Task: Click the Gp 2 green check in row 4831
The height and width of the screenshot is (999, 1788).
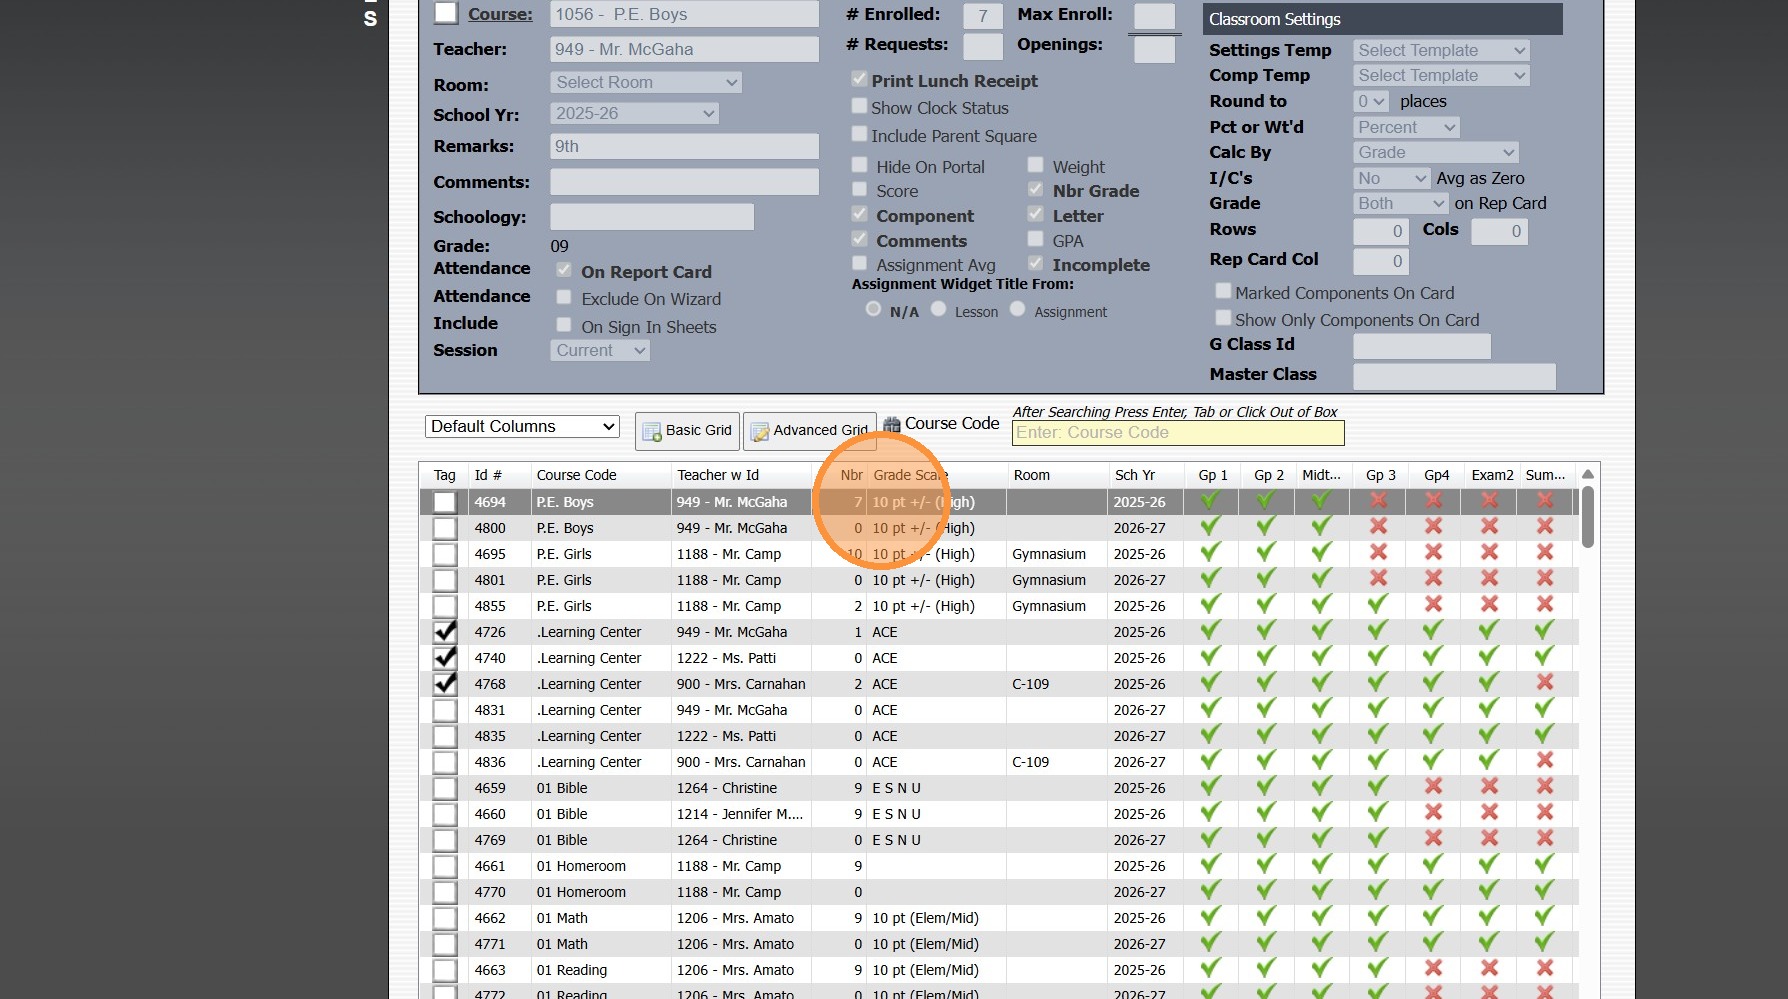Action: pos(1266,708)
